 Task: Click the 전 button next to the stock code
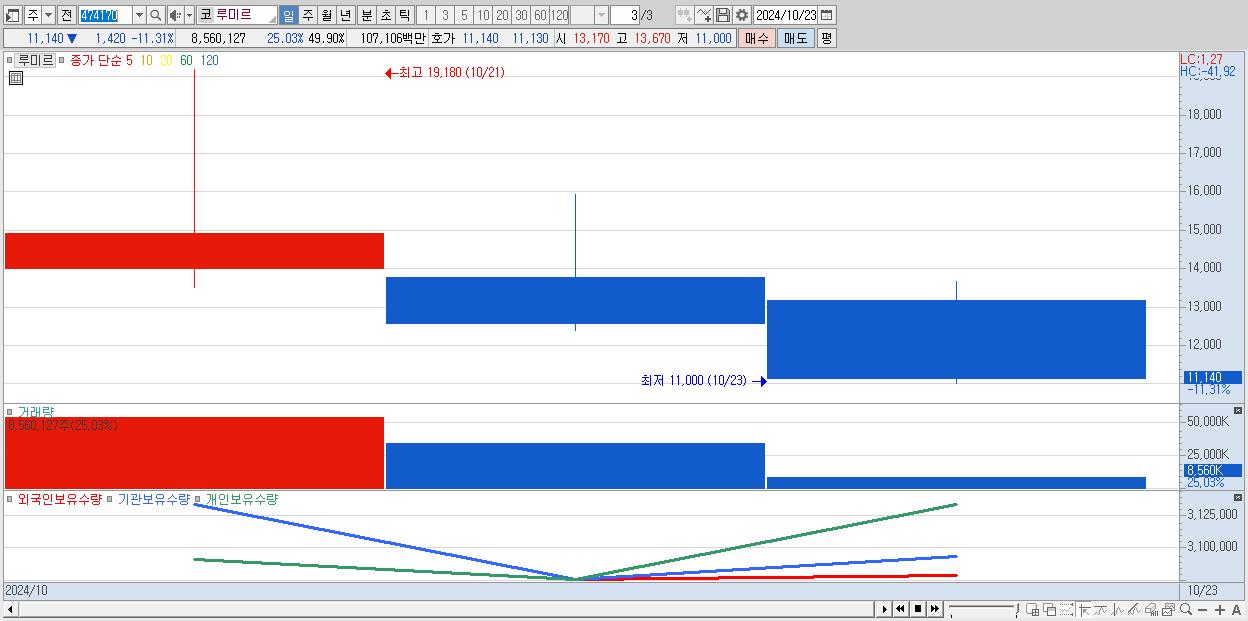point(66,15)
